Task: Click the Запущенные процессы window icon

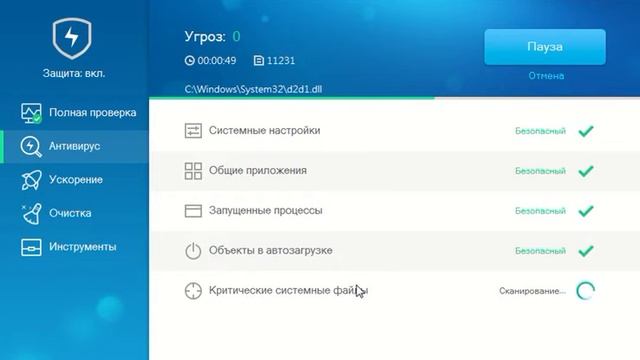Action: coord(193,211)
